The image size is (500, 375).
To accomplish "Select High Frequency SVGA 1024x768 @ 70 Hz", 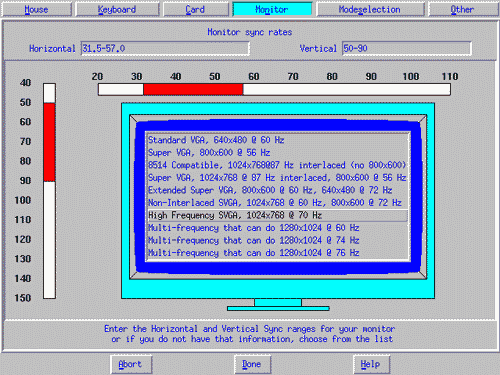I will (x=277, y=215).
